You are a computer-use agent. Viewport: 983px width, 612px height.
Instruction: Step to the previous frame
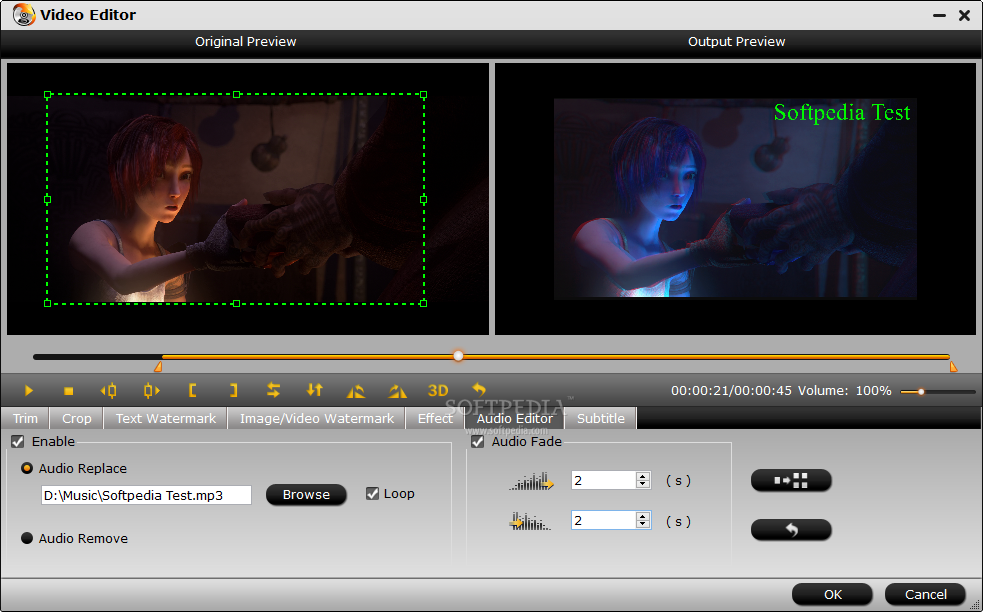pyautogui.click(x=108, y=391)
